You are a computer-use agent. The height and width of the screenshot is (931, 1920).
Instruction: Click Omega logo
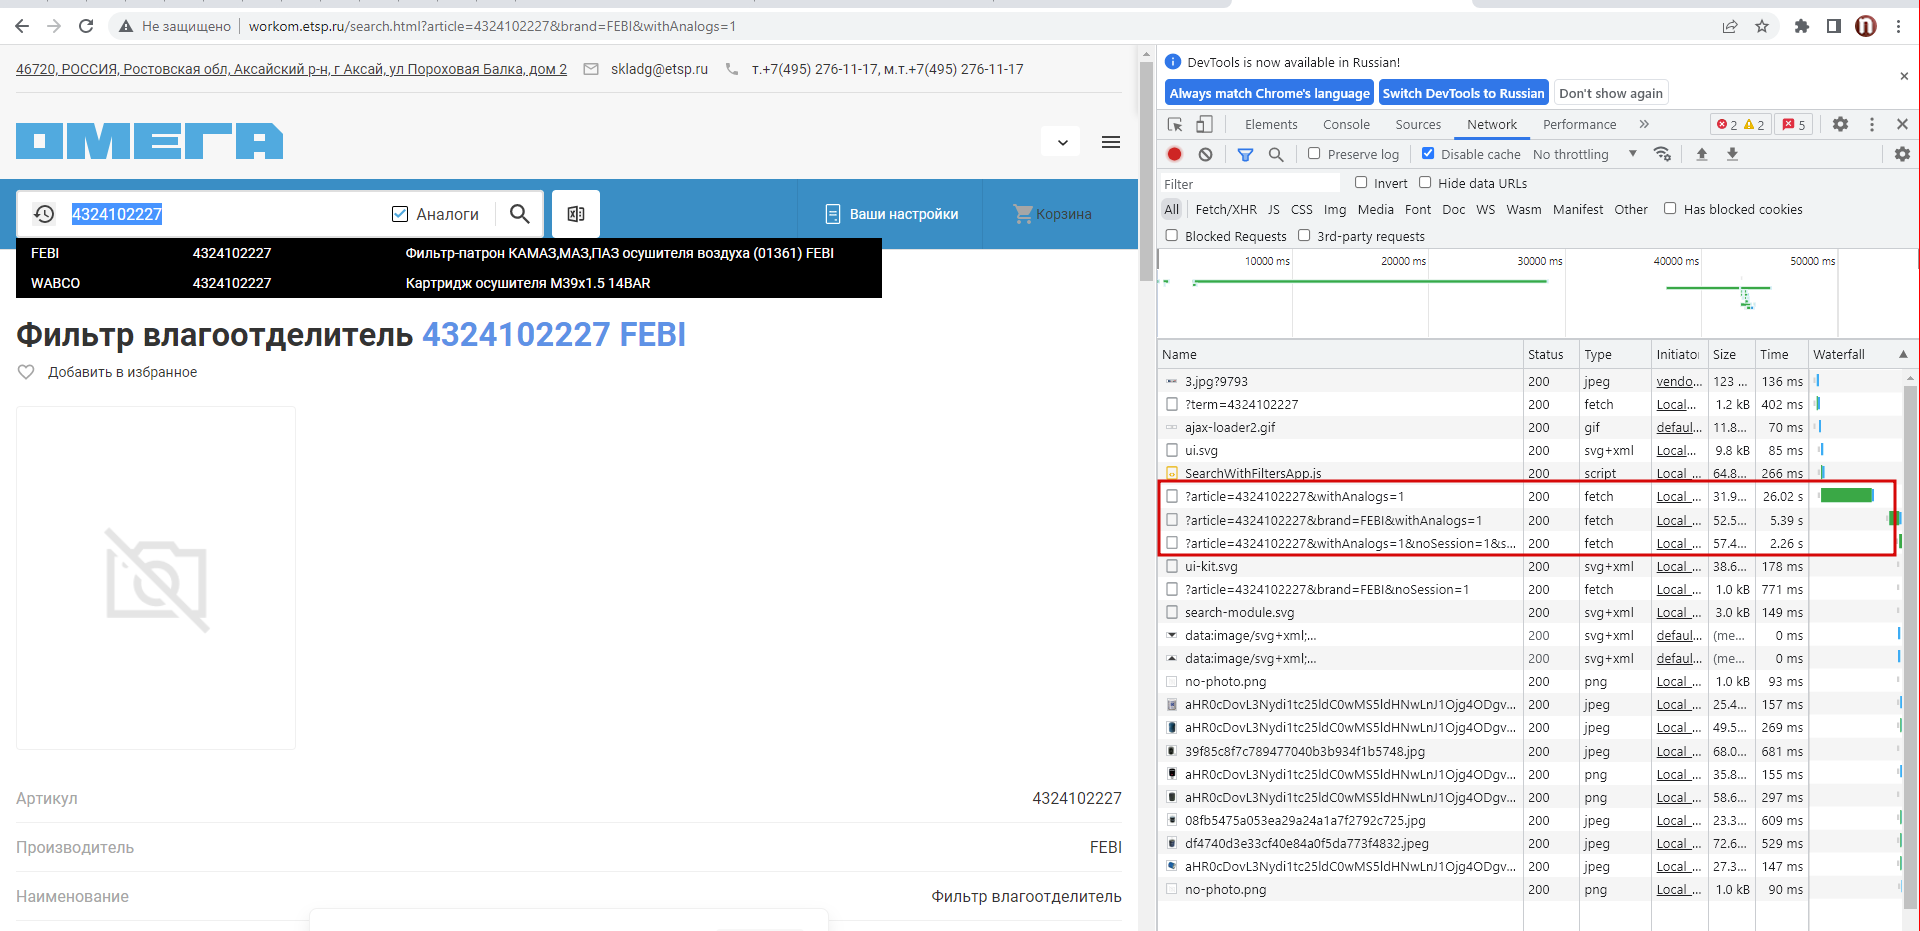150,141
